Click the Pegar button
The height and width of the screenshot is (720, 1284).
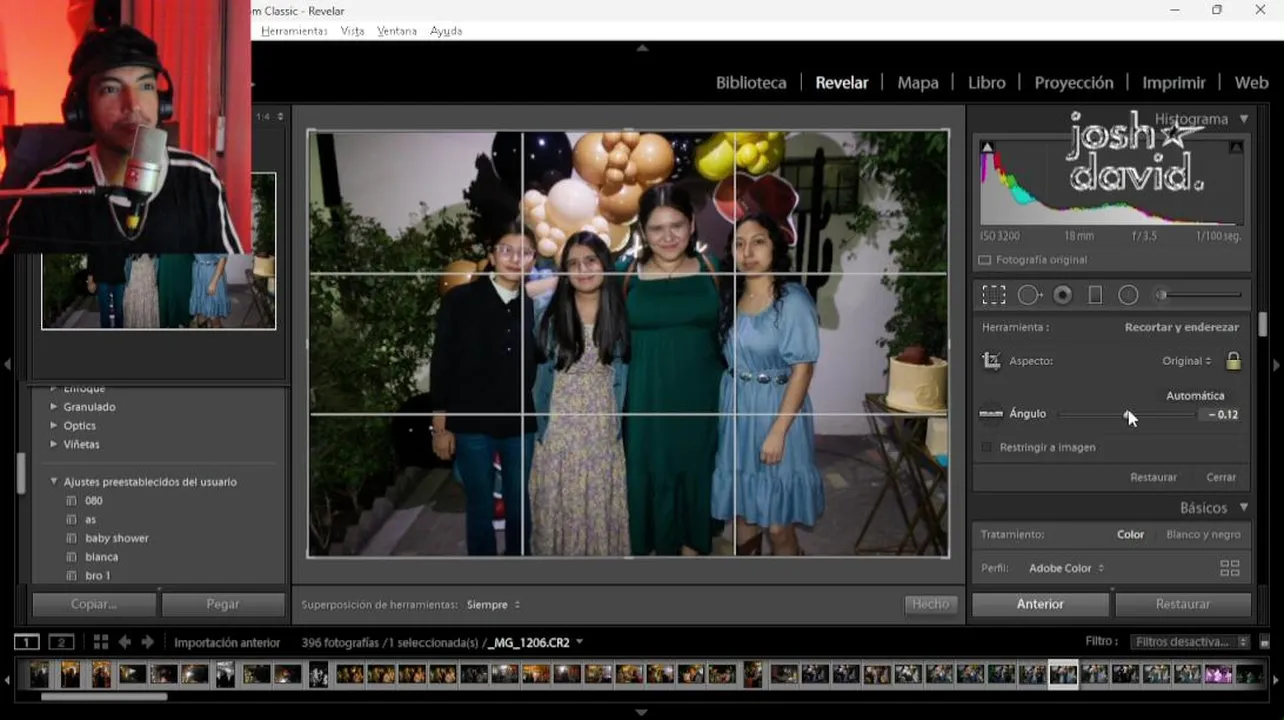click(223, 604)
